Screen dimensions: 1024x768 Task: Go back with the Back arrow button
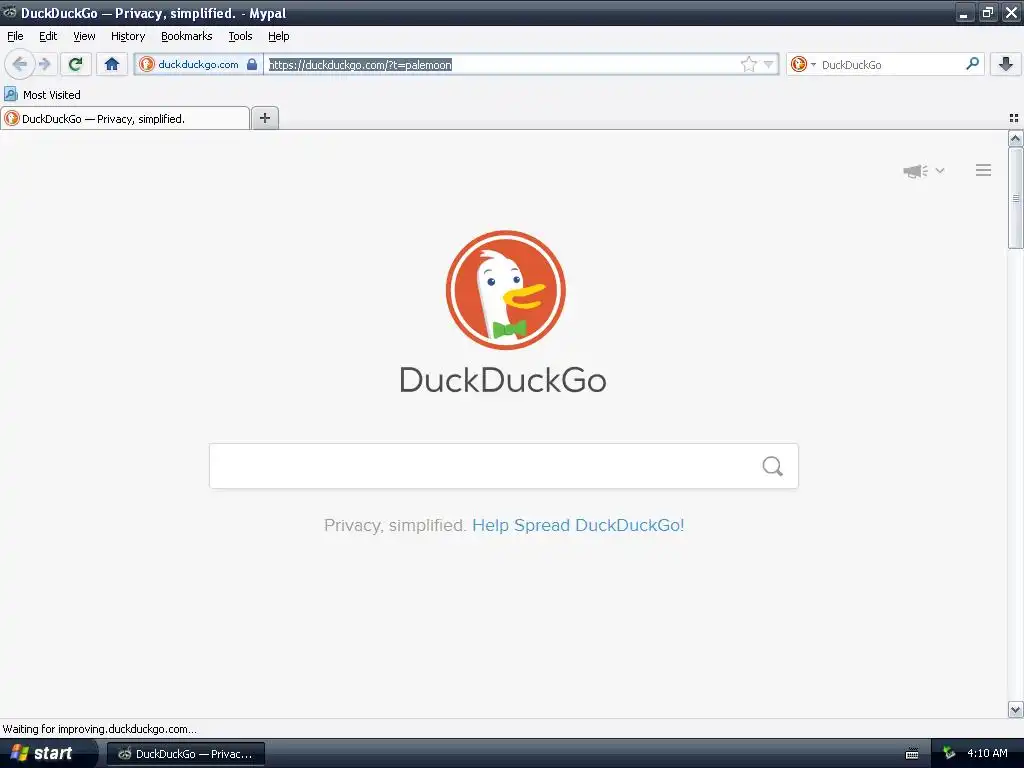coord(20,64)
